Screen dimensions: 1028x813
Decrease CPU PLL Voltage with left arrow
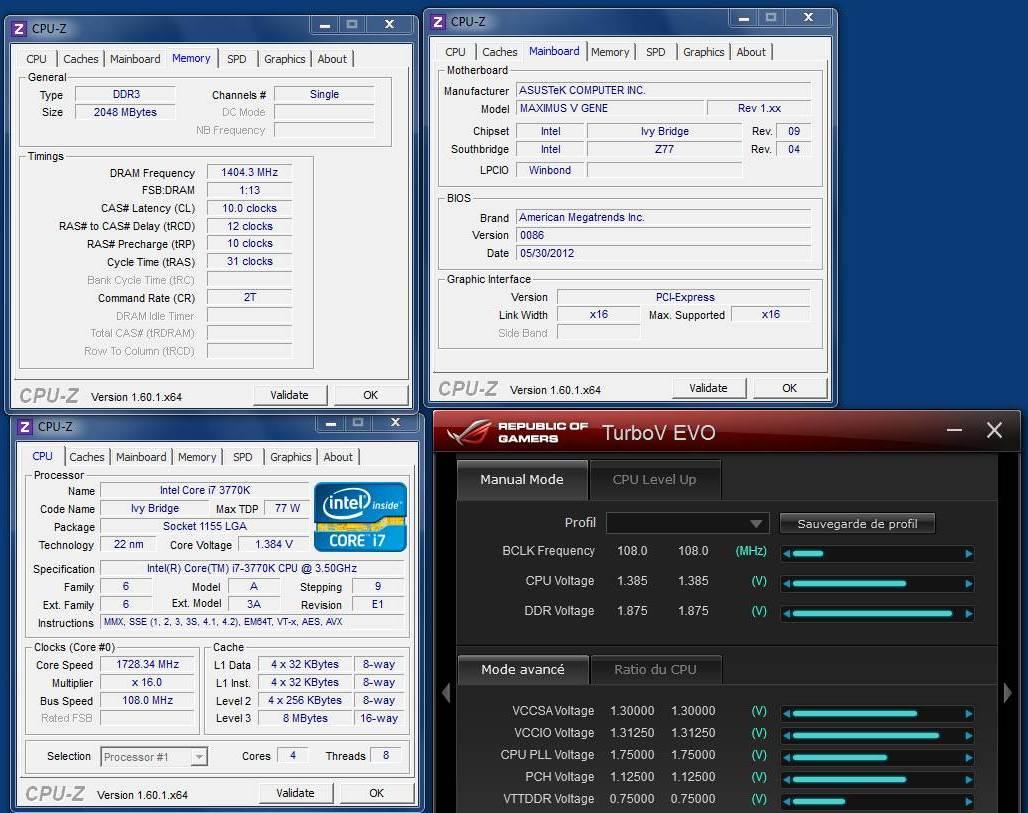pyautogui.click(x=786, y=758)
